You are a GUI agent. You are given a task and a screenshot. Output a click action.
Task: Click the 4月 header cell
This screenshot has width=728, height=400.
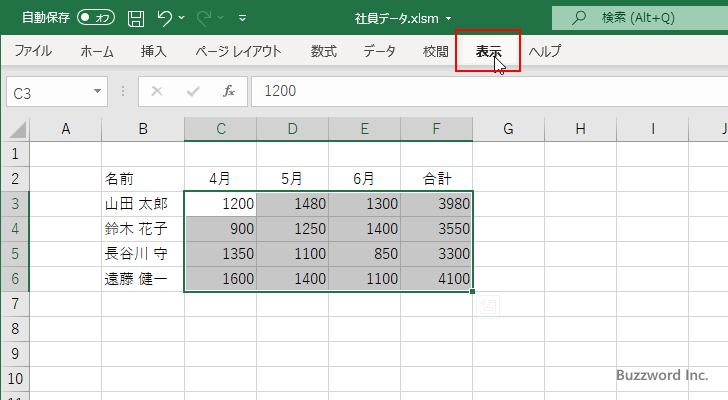point(221,179)
